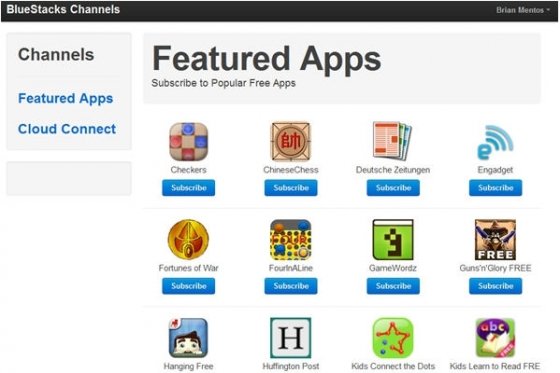This screenshot has height=373, width=560.
Task: Select the ChineseChess app icon
Action: (x=291, y=141)
